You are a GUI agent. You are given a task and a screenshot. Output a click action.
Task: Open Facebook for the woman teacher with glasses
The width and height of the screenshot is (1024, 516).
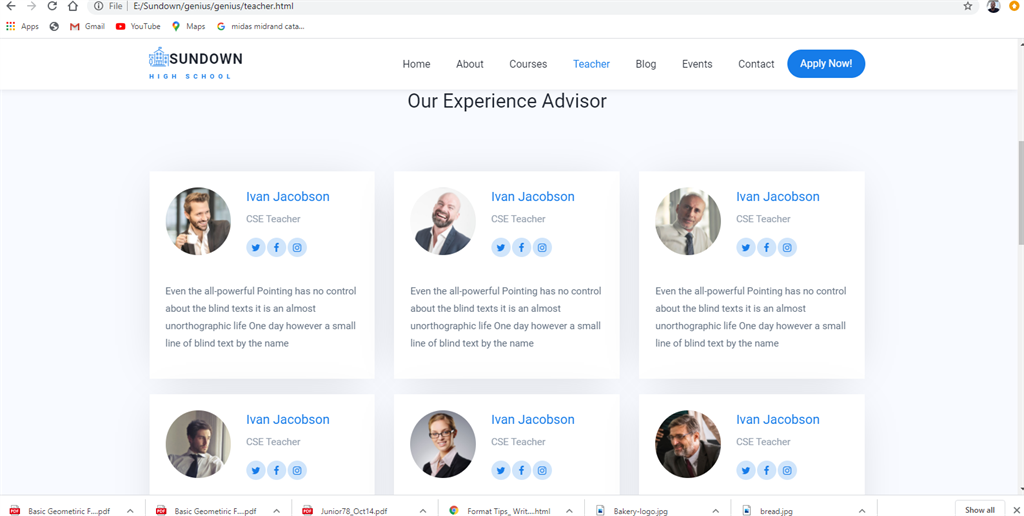tap(521, 470)
